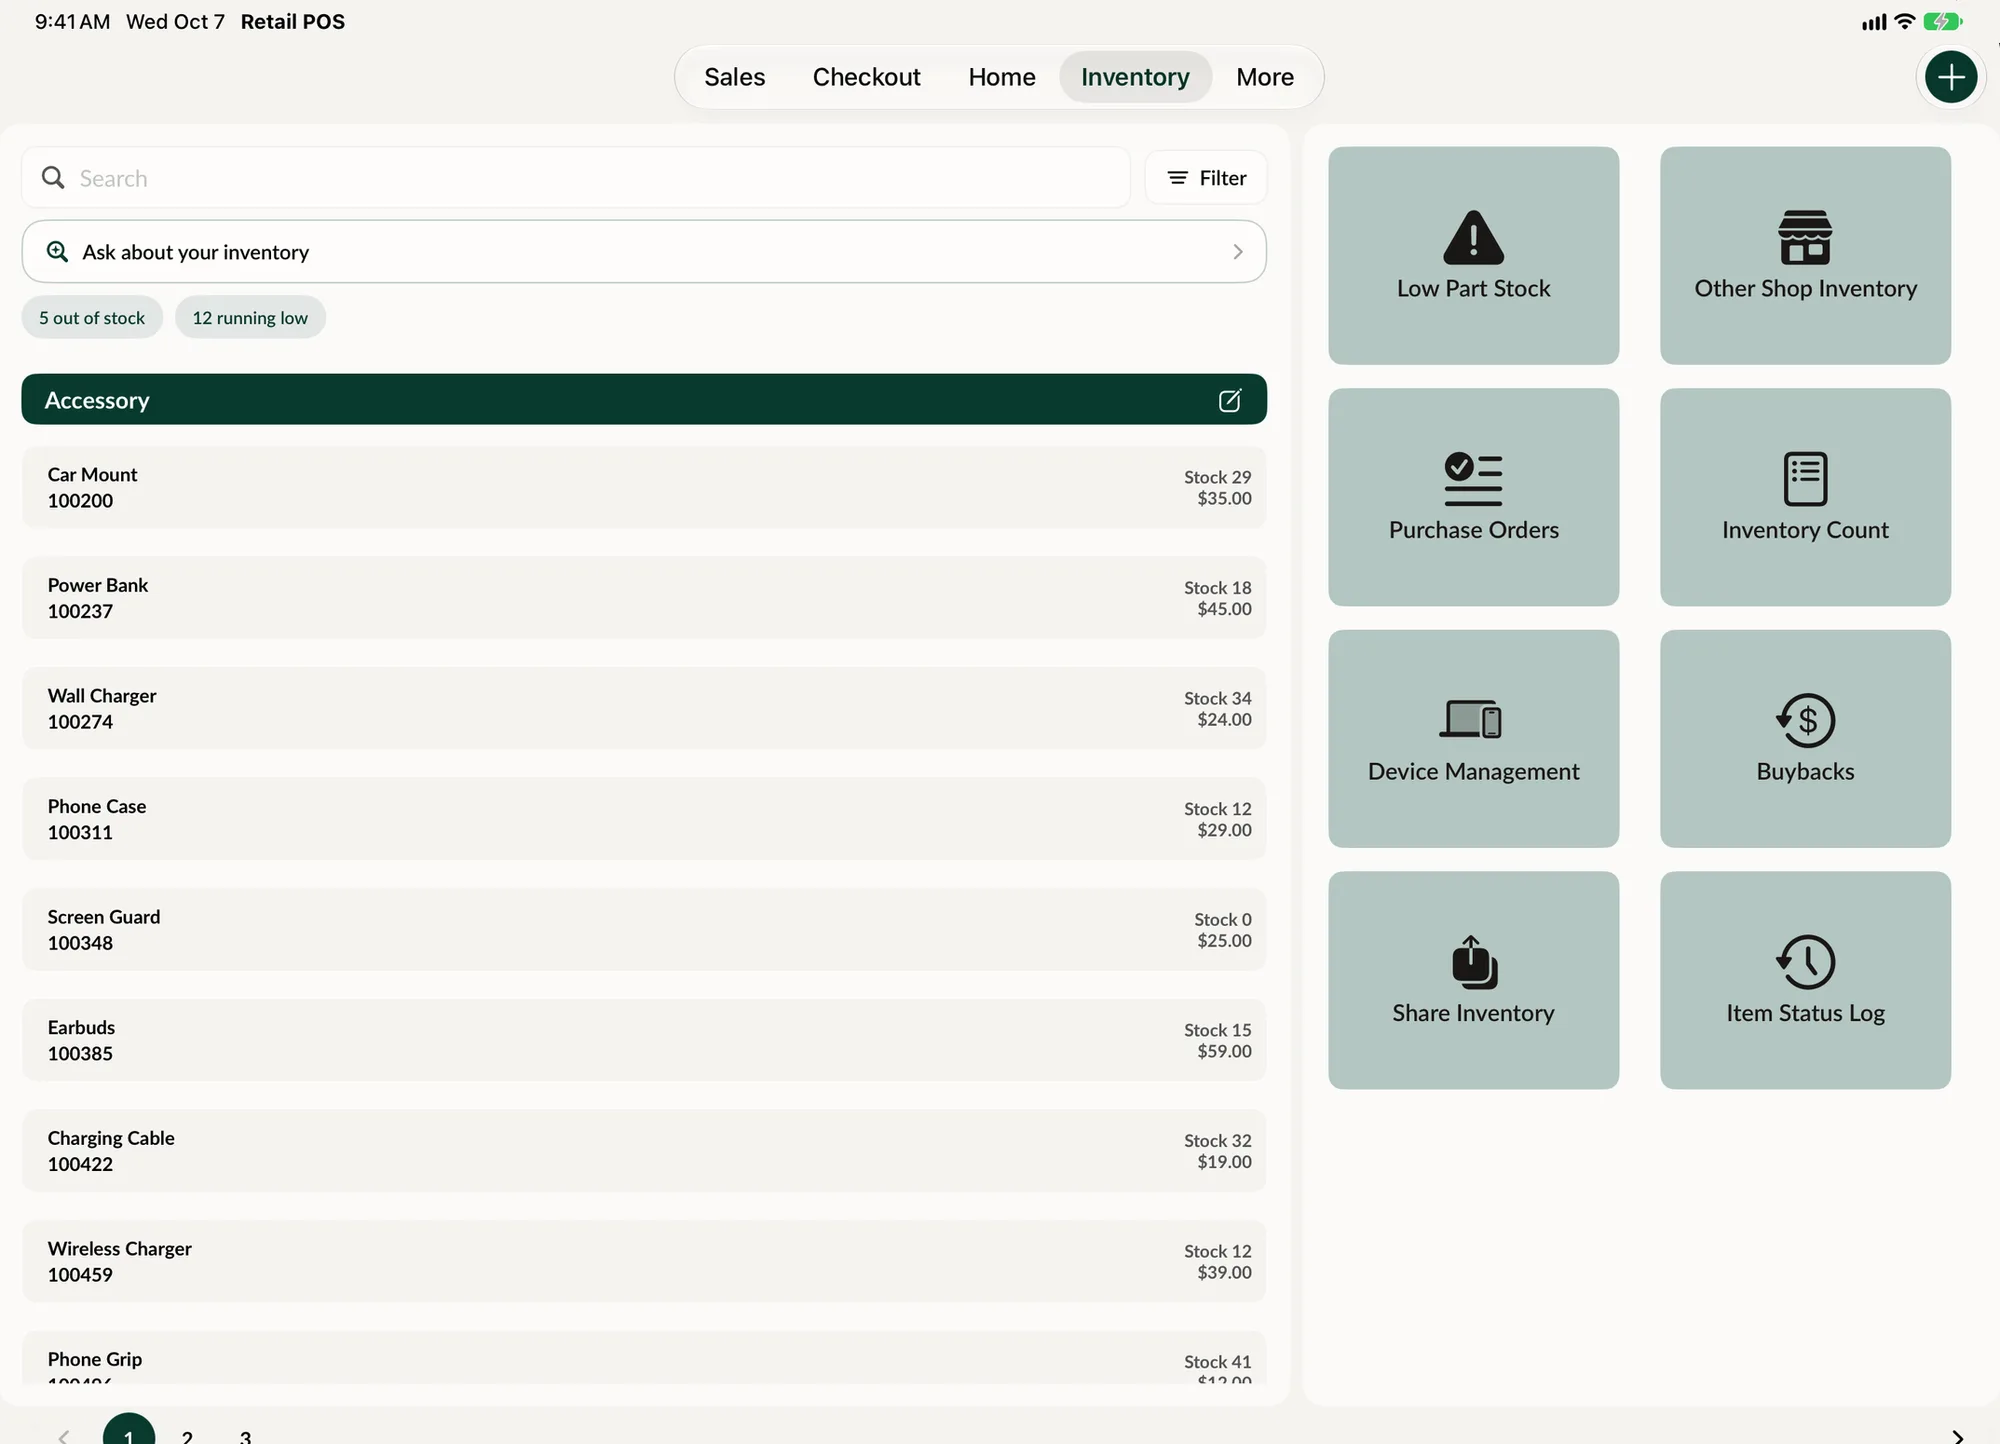Expand Ask about your inventory chevron
The image size is (2000, 1444).
(x=1238, y=252)
